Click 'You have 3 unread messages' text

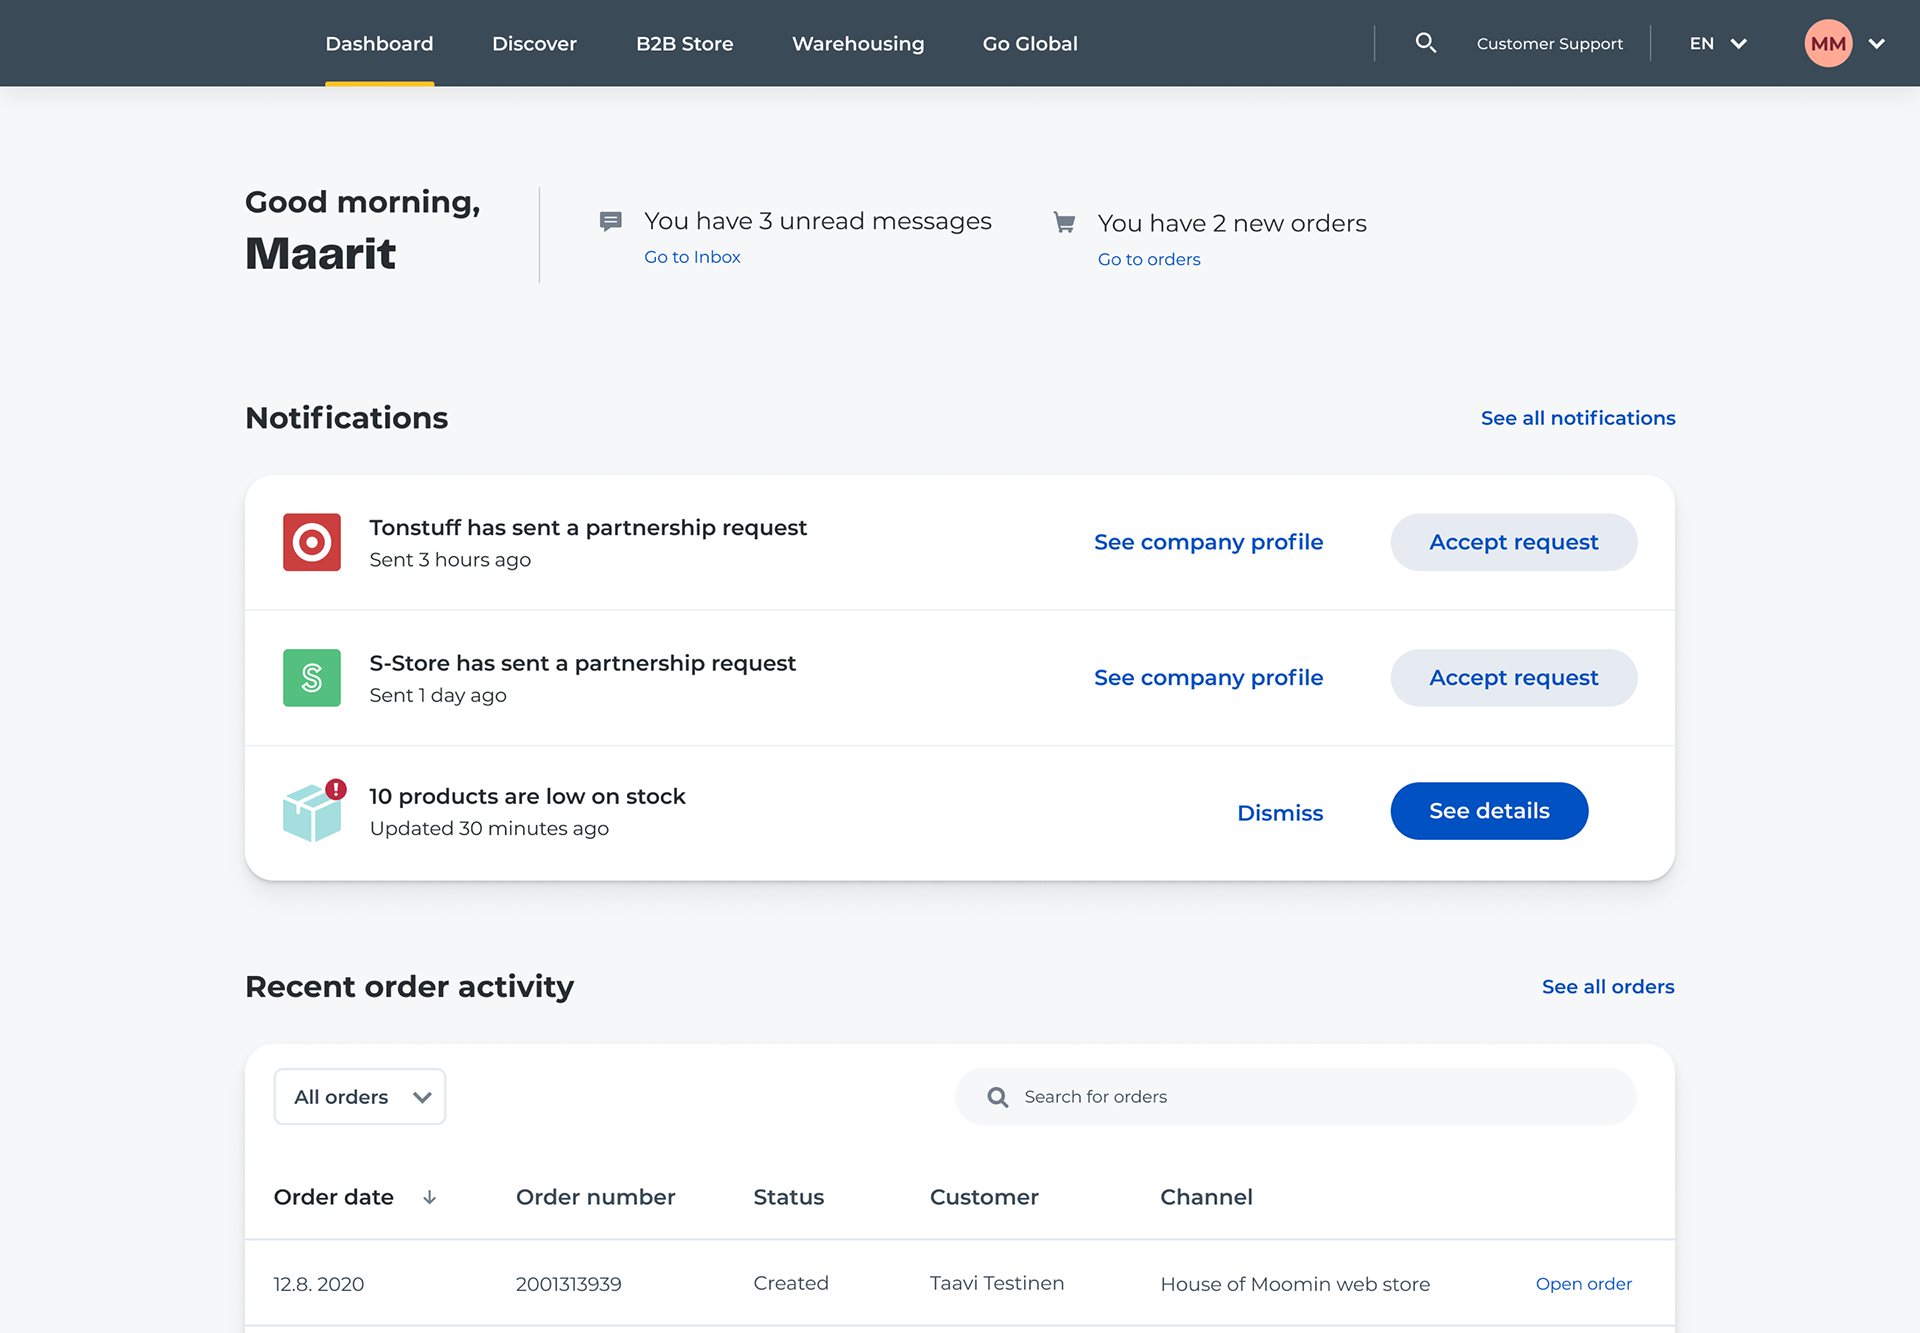pyautogui.click(x=818, y=221)
